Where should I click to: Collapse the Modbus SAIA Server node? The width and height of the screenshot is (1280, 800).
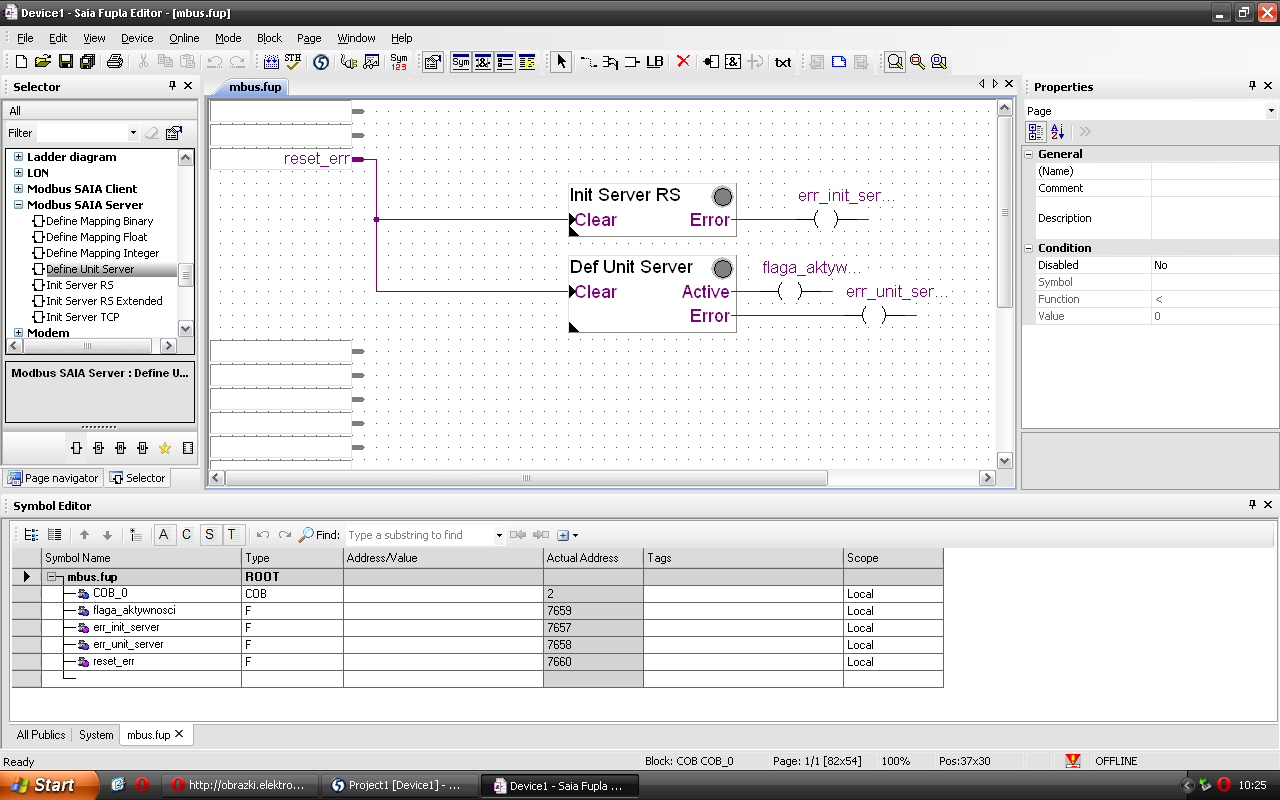[18, 205]
